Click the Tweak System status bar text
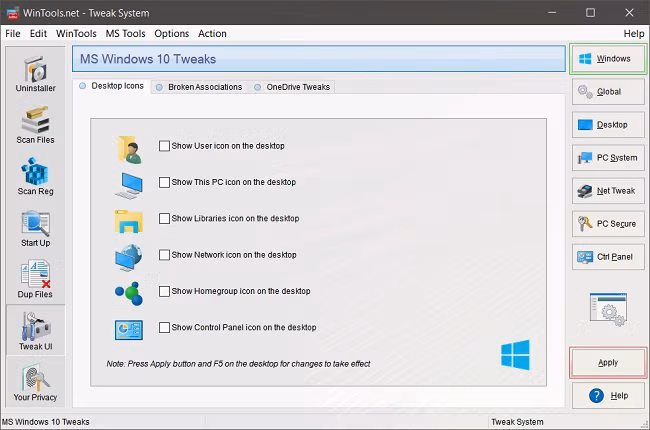The height and width of the screenshot is (430, 650). tap(517, 422)
